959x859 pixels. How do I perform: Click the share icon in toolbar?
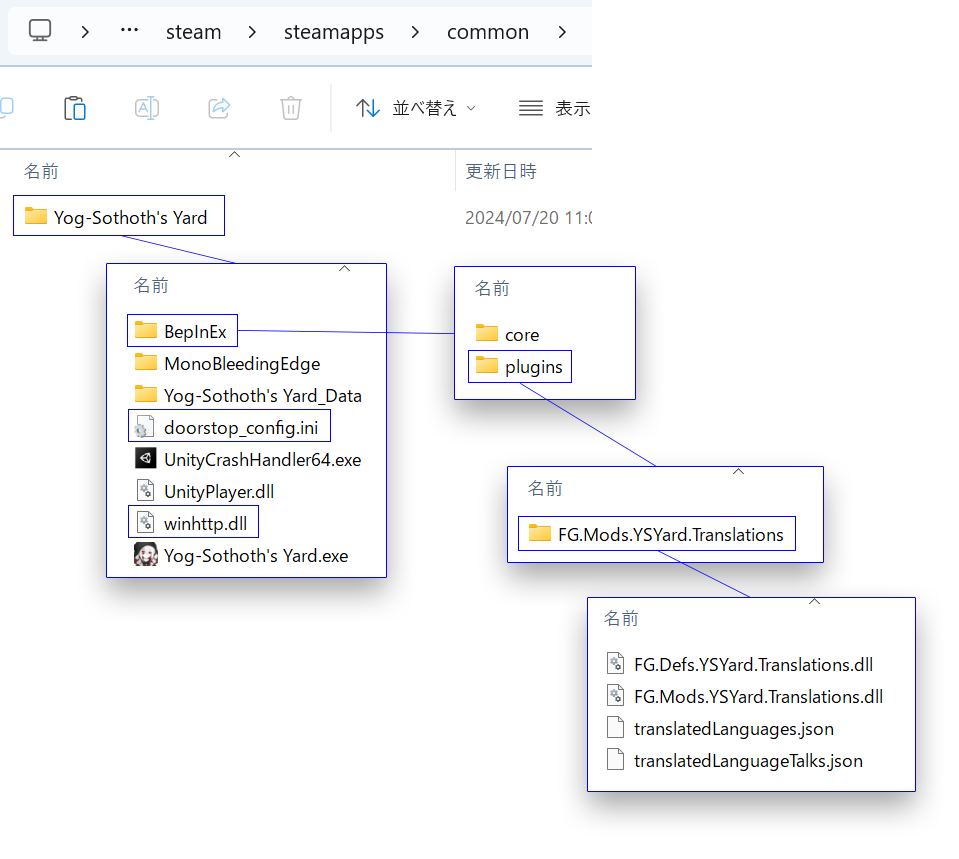219,108
